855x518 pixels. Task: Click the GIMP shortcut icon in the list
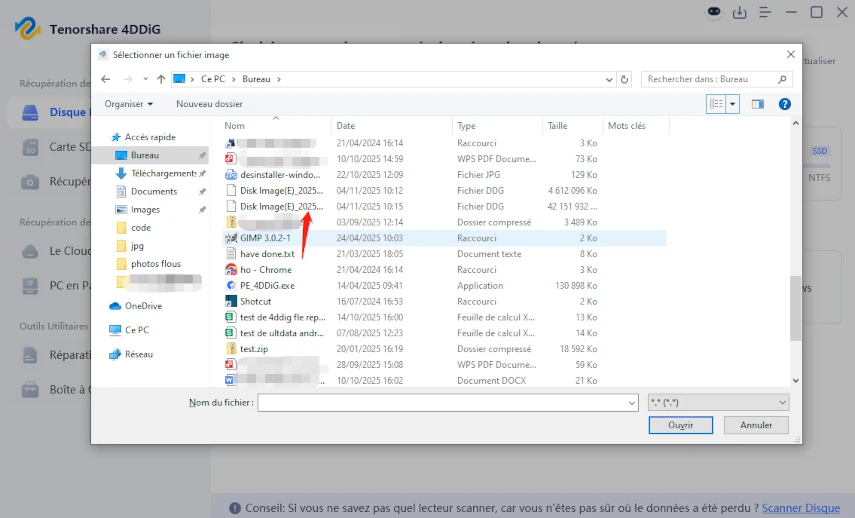coord(231,238)
